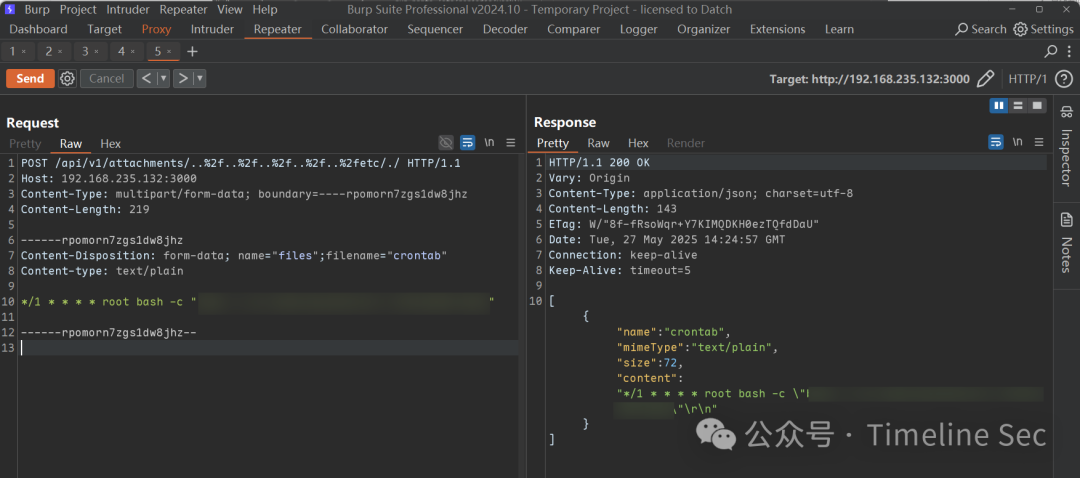Click the HTTP/1.1 200 OK status line
Screen dimensions: 1080x478
[x=599, y=163]
